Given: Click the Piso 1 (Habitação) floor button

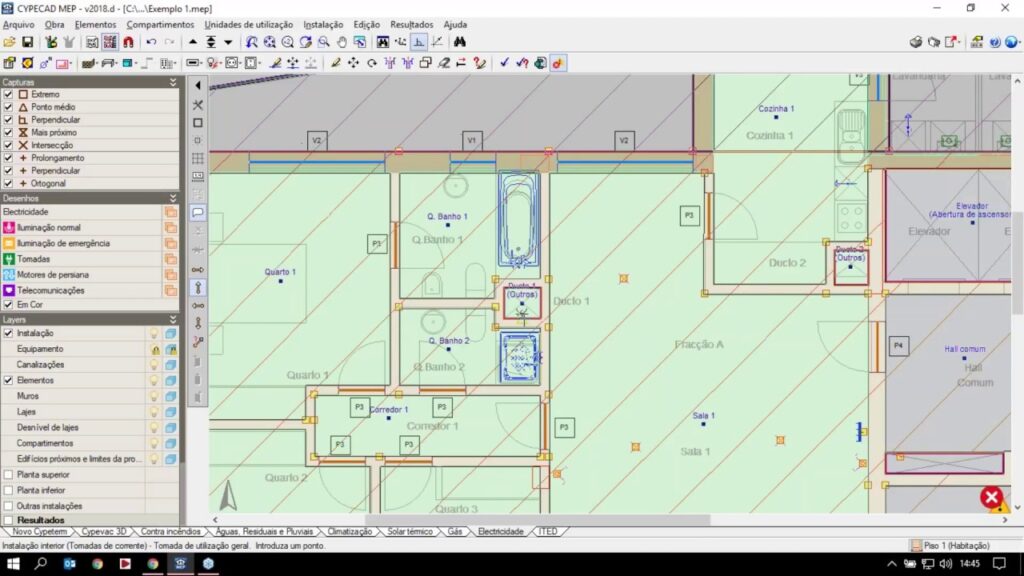Looking at the screenshot, I should (950, 545).
